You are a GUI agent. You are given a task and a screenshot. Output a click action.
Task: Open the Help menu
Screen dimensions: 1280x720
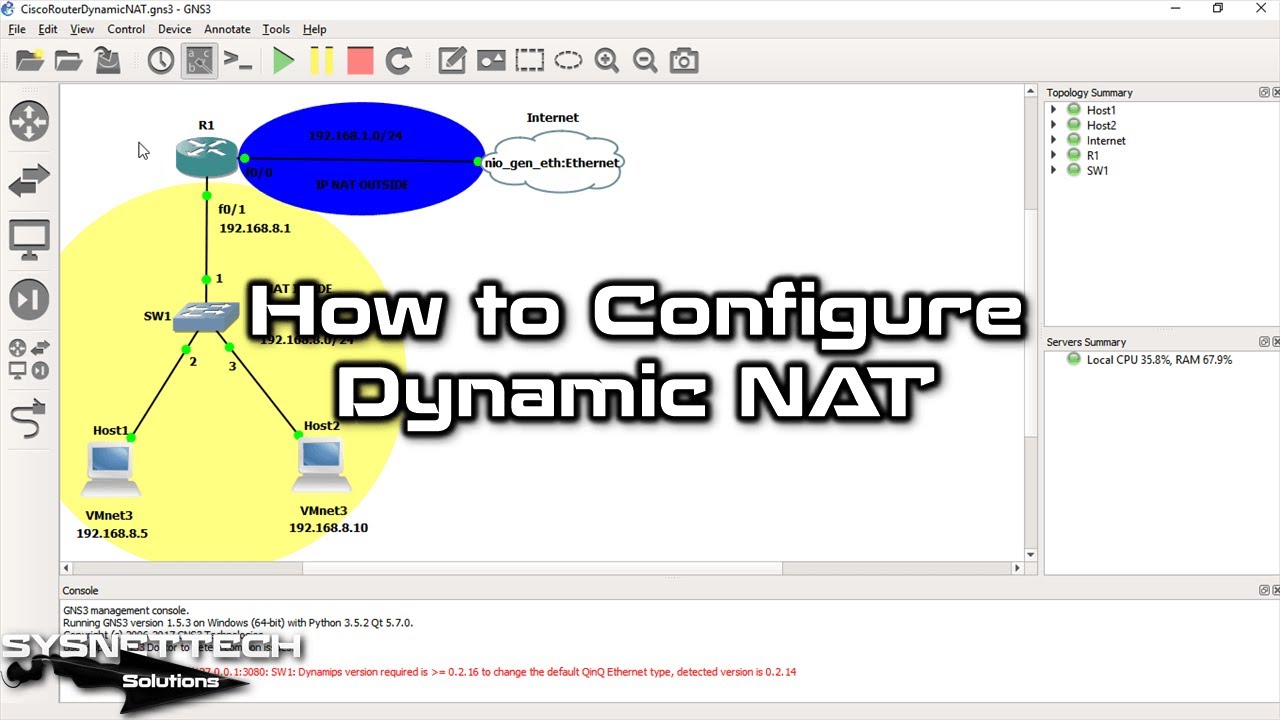click(x=315, y=29)
